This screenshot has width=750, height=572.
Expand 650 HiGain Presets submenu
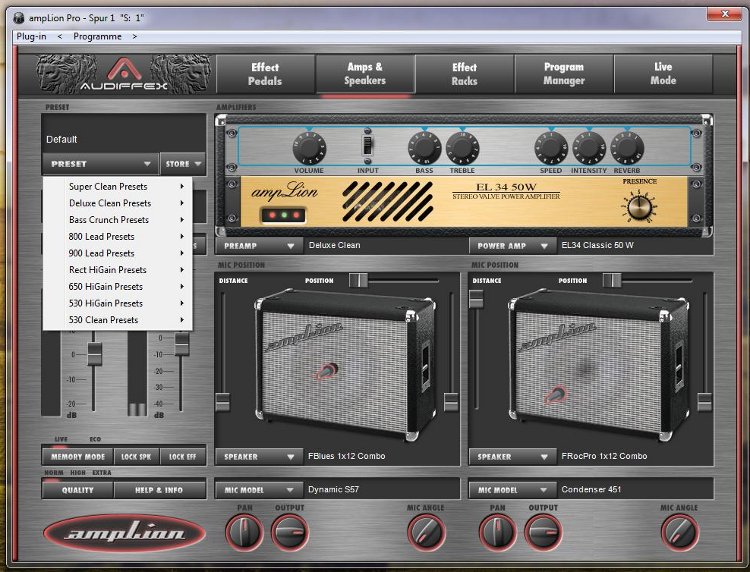(118, 286)
